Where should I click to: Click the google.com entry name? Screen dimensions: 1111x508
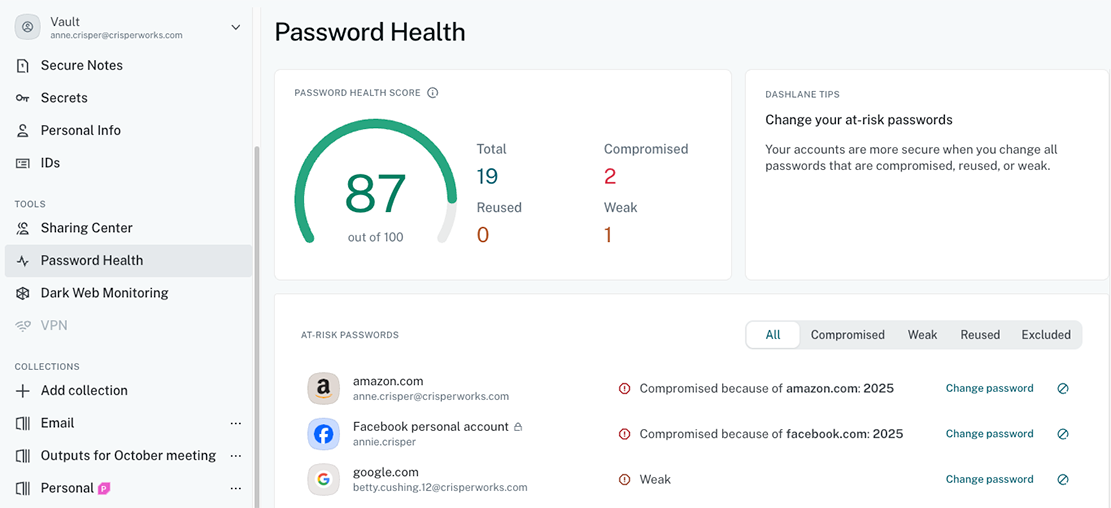(384, 473)
